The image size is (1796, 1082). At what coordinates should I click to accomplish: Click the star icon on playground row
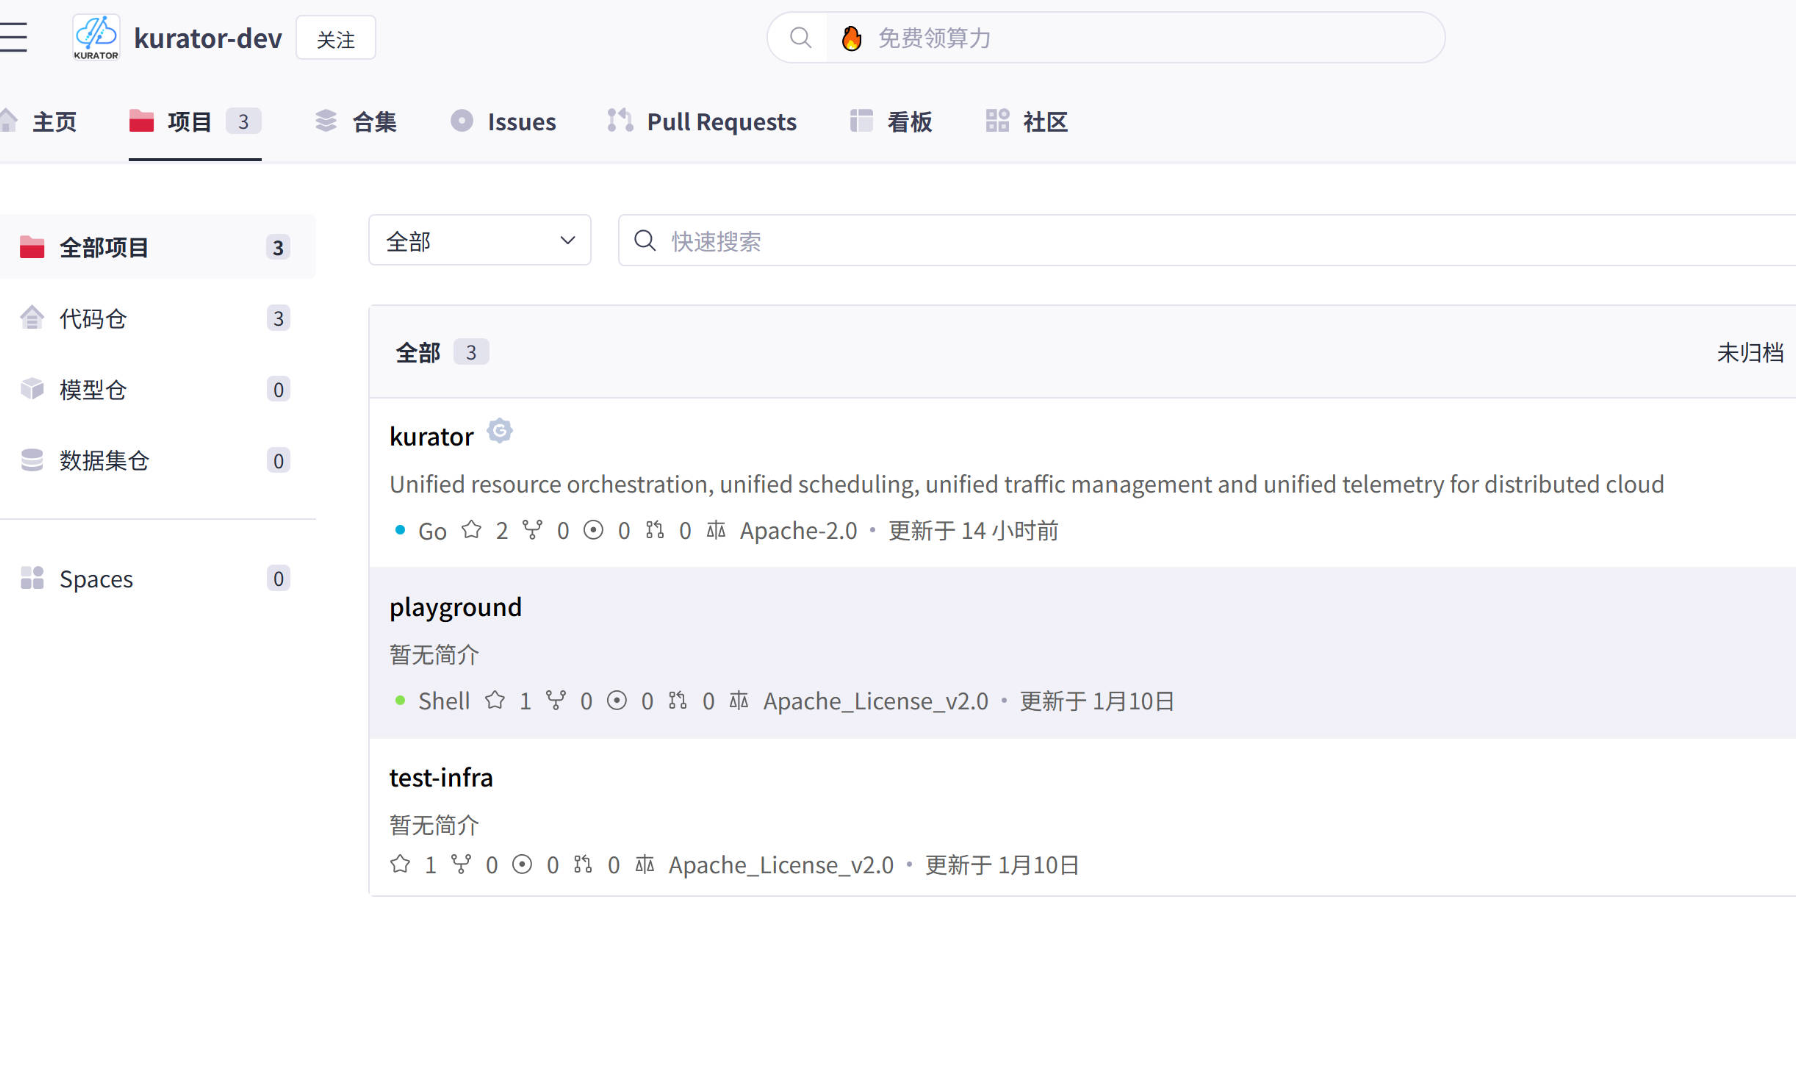[x=495, y=700]
